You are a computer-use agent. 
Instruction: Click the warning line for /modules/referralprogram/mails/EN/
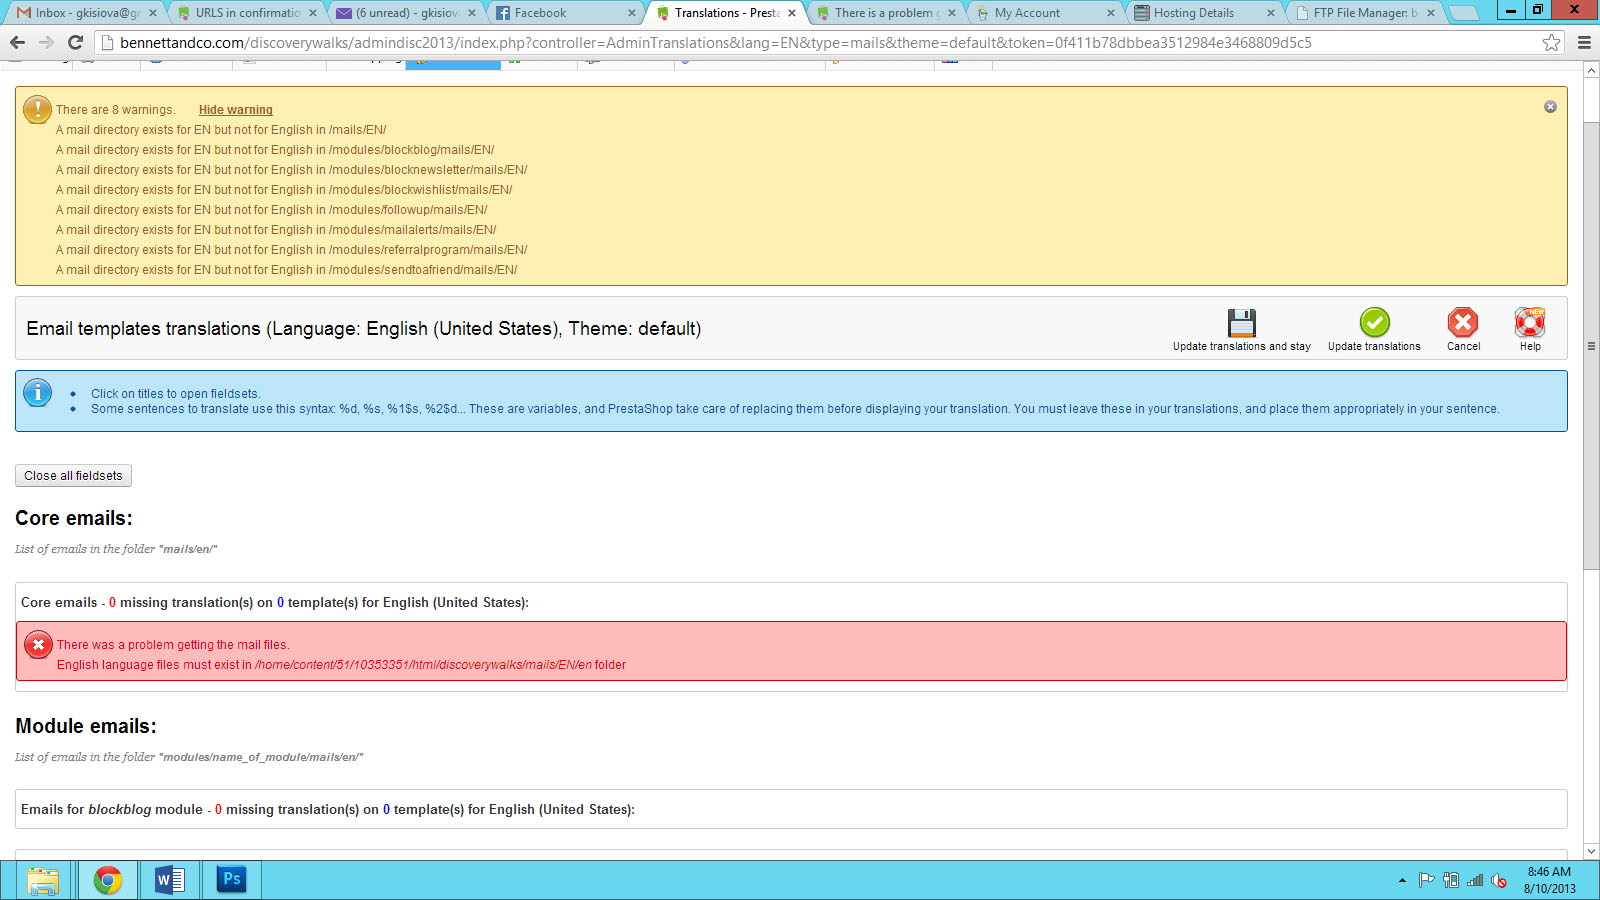click(292, 250)
